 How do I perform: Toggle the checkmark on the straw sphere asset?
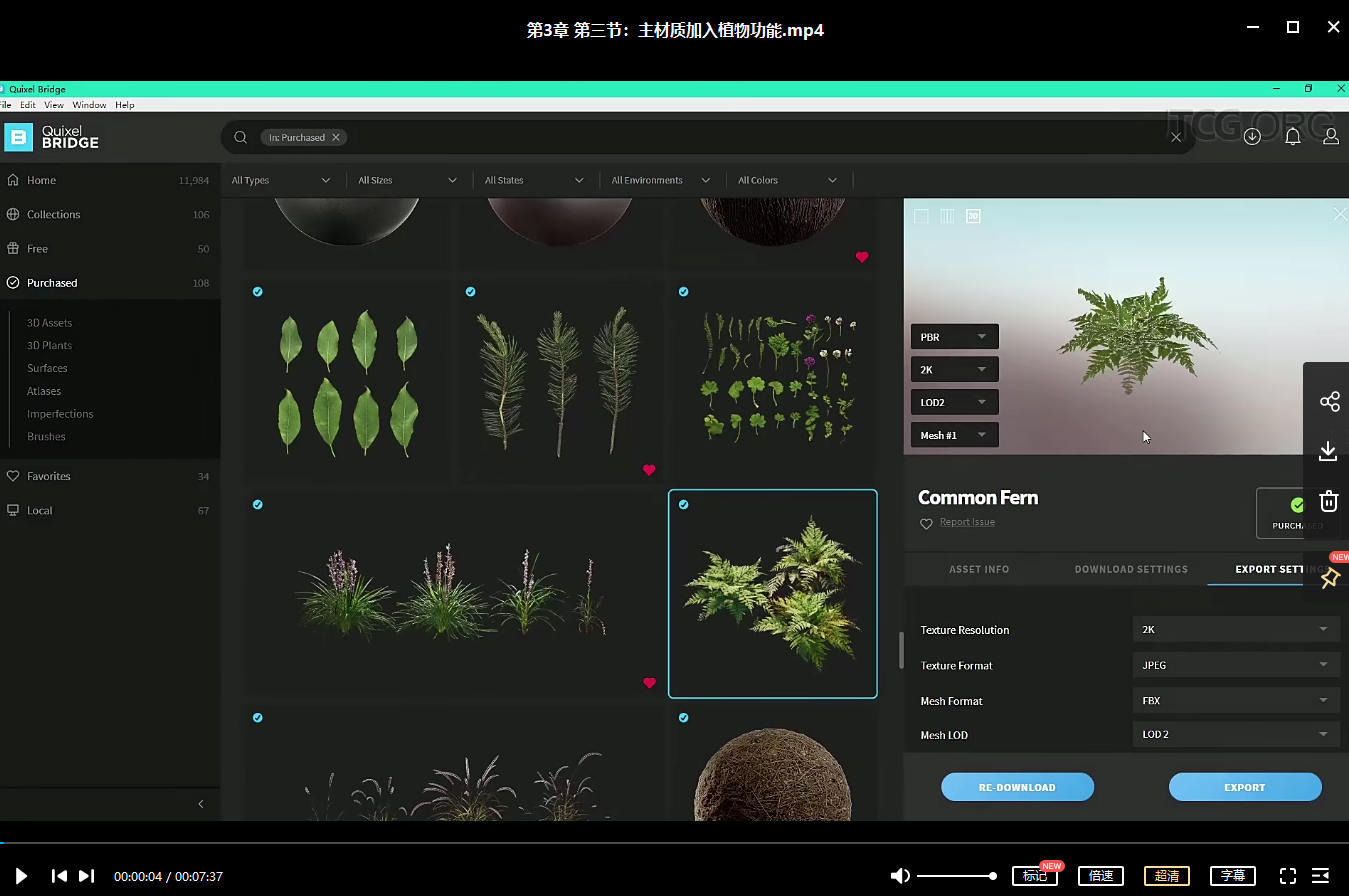tap(684, 718)
